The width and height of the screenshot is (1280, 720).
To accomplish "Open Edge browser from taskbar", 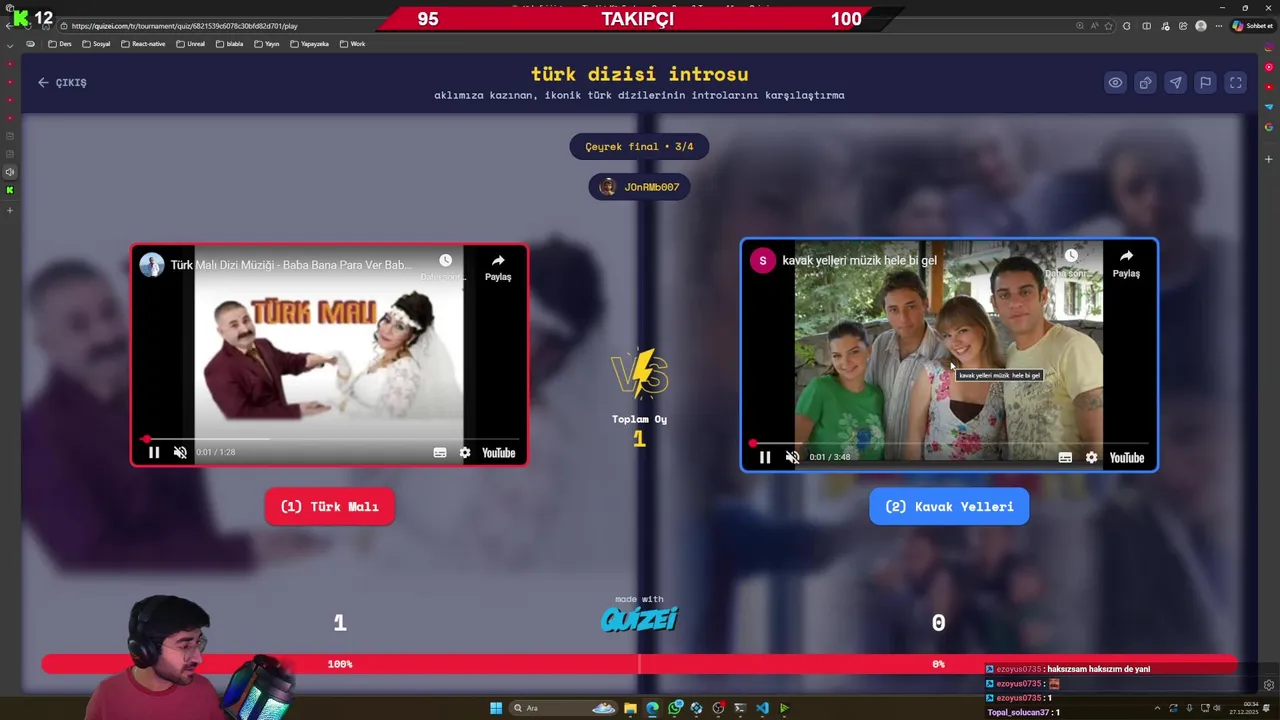I will coord(652,708).
